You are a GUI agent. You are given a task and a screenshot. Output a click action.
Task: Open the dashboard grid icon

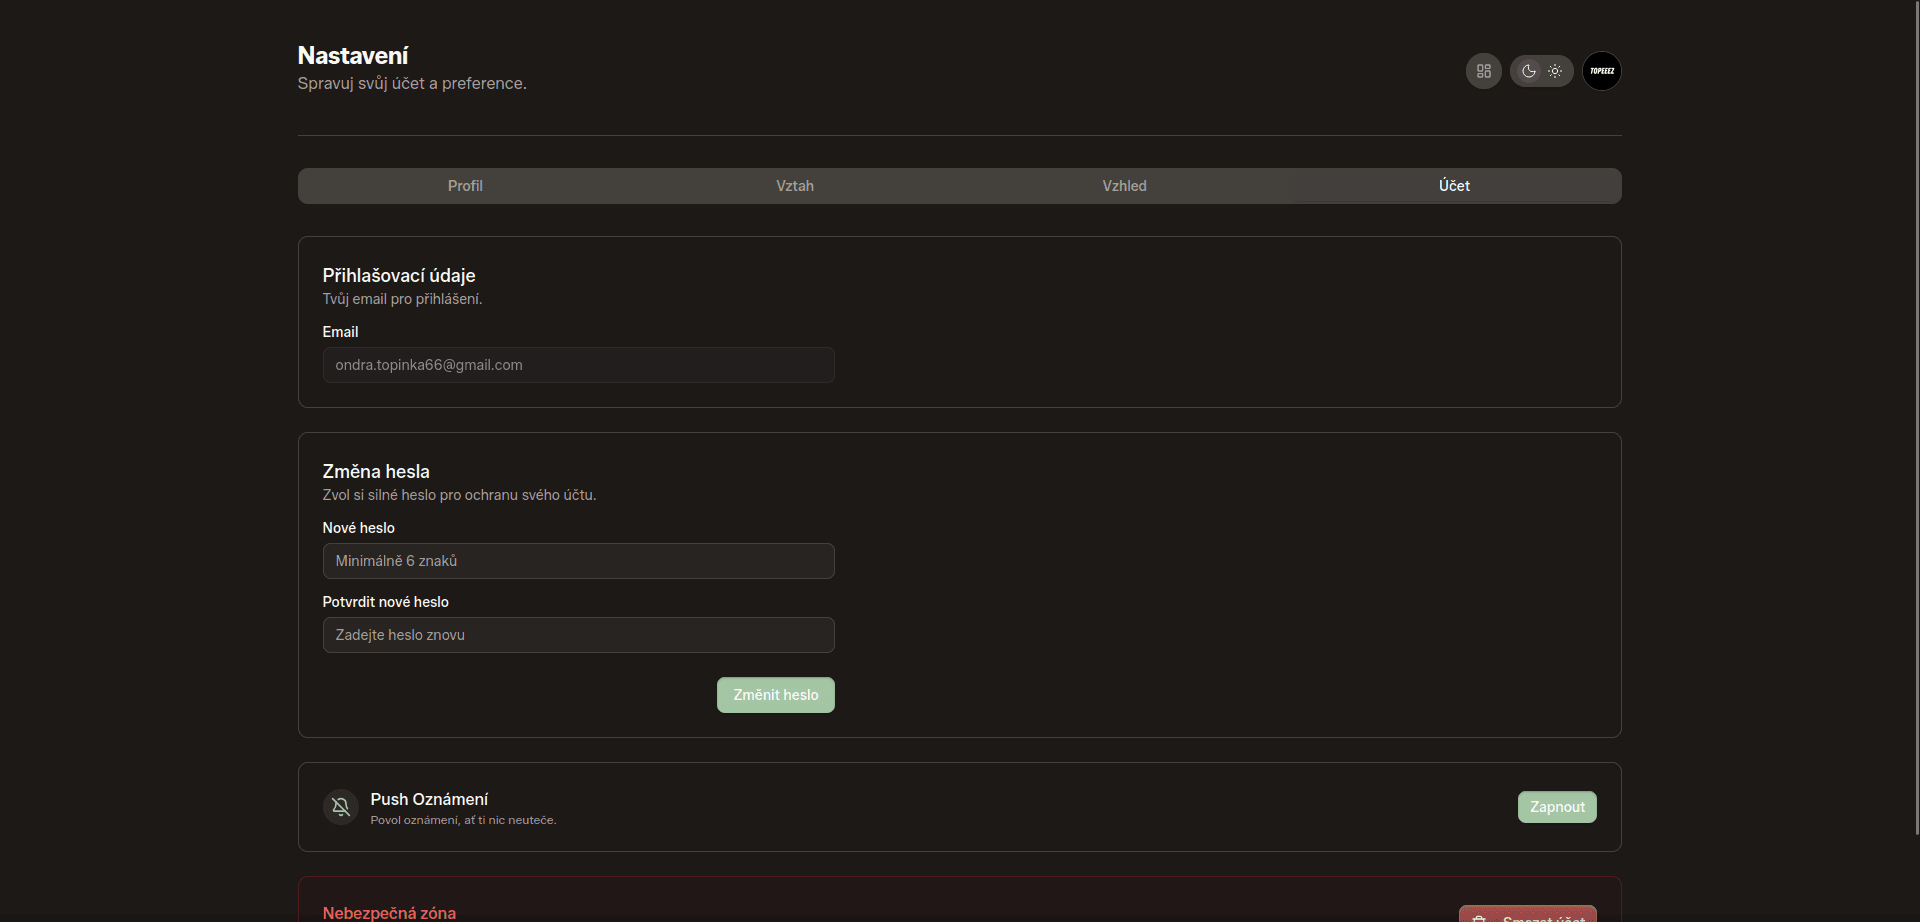(x=1483, y=71)
